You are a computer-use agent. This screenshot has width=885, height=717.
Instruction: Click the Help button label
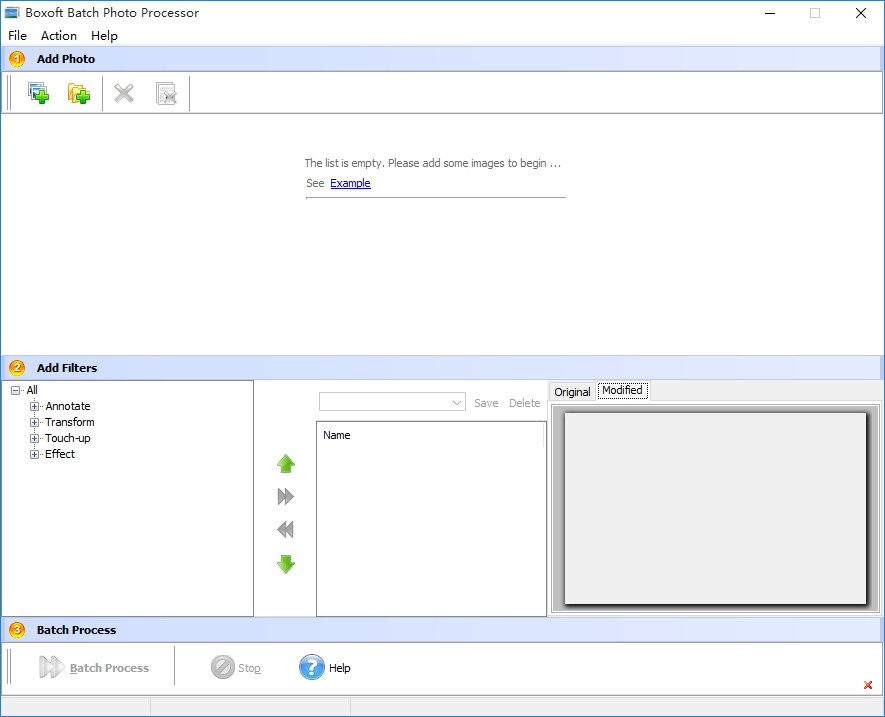pos(340,668)
